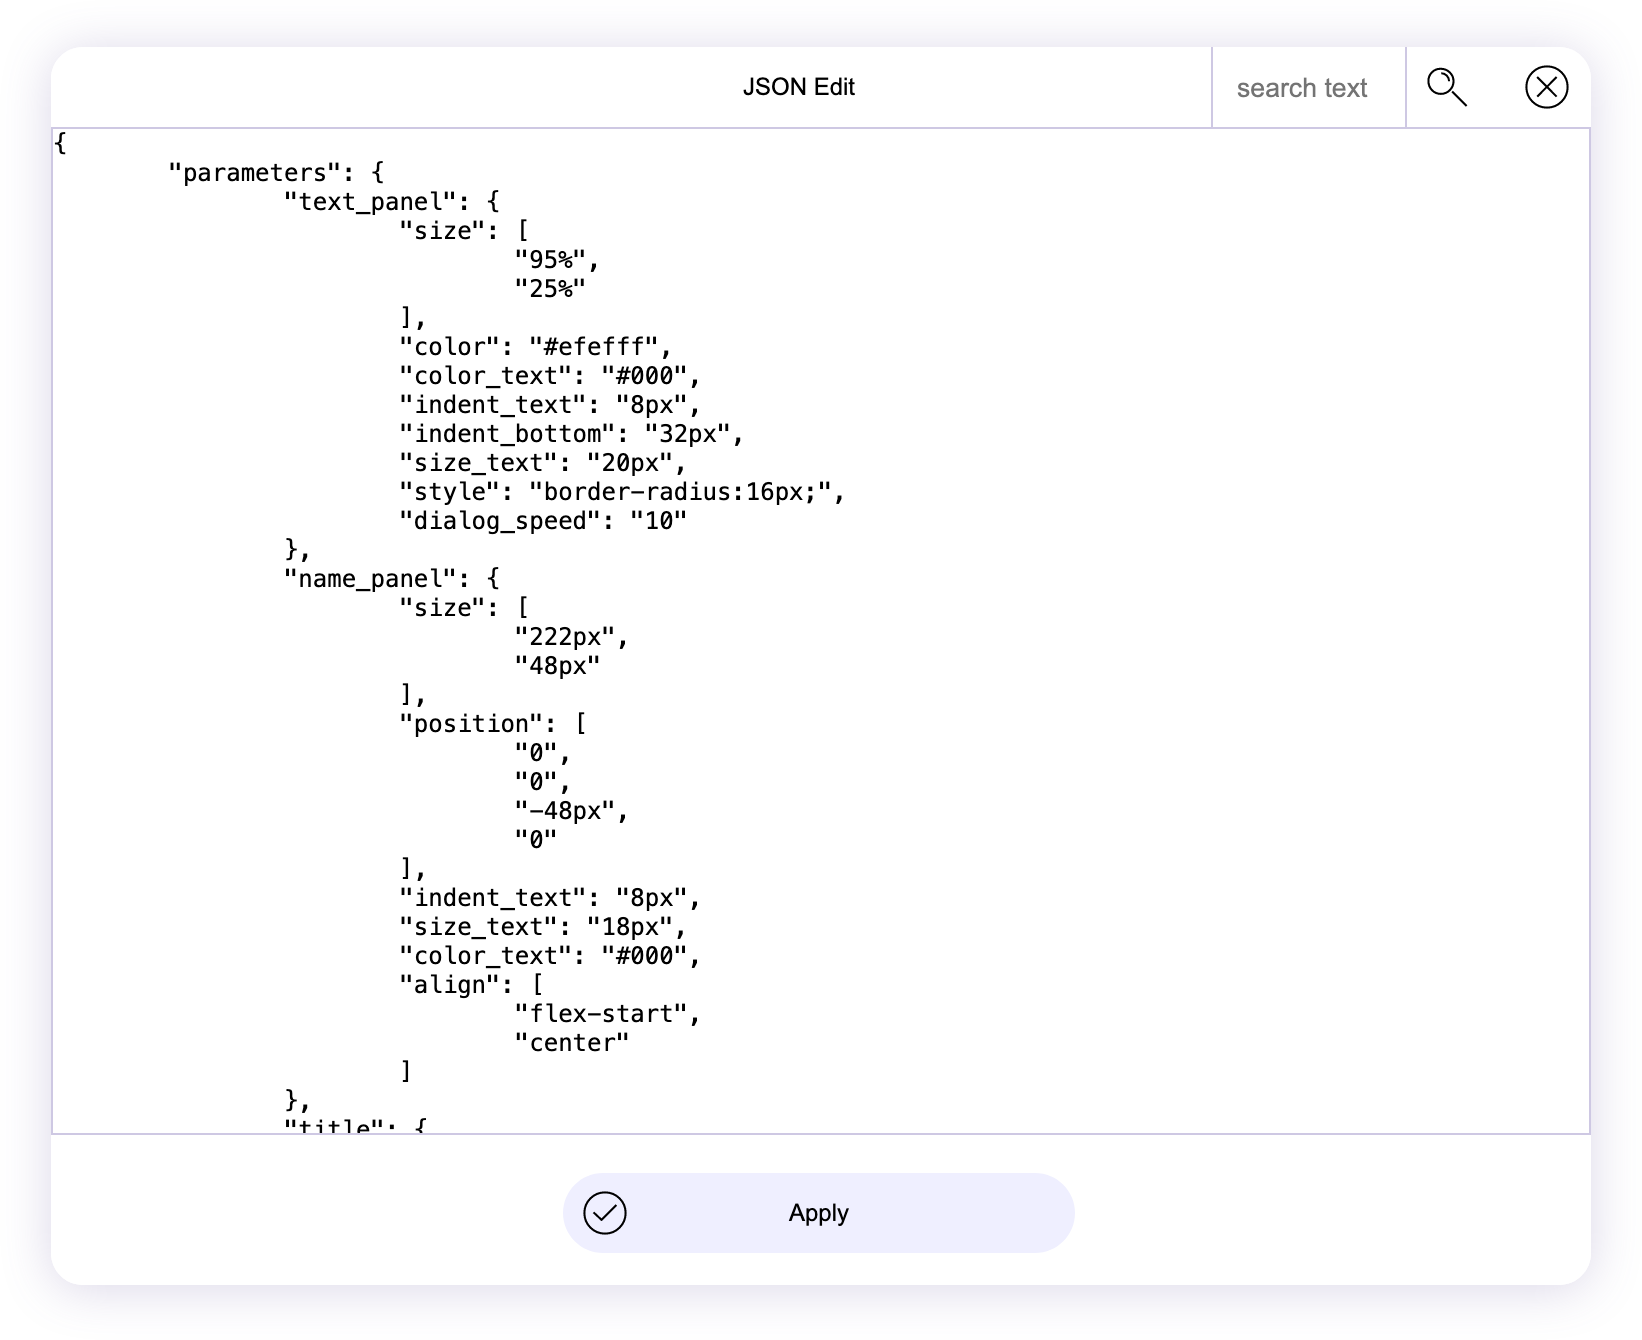The width and height of the screenshot is (1642, 1340).
Task: Place cursor on the "95%" value
Action: pos(550,260)
